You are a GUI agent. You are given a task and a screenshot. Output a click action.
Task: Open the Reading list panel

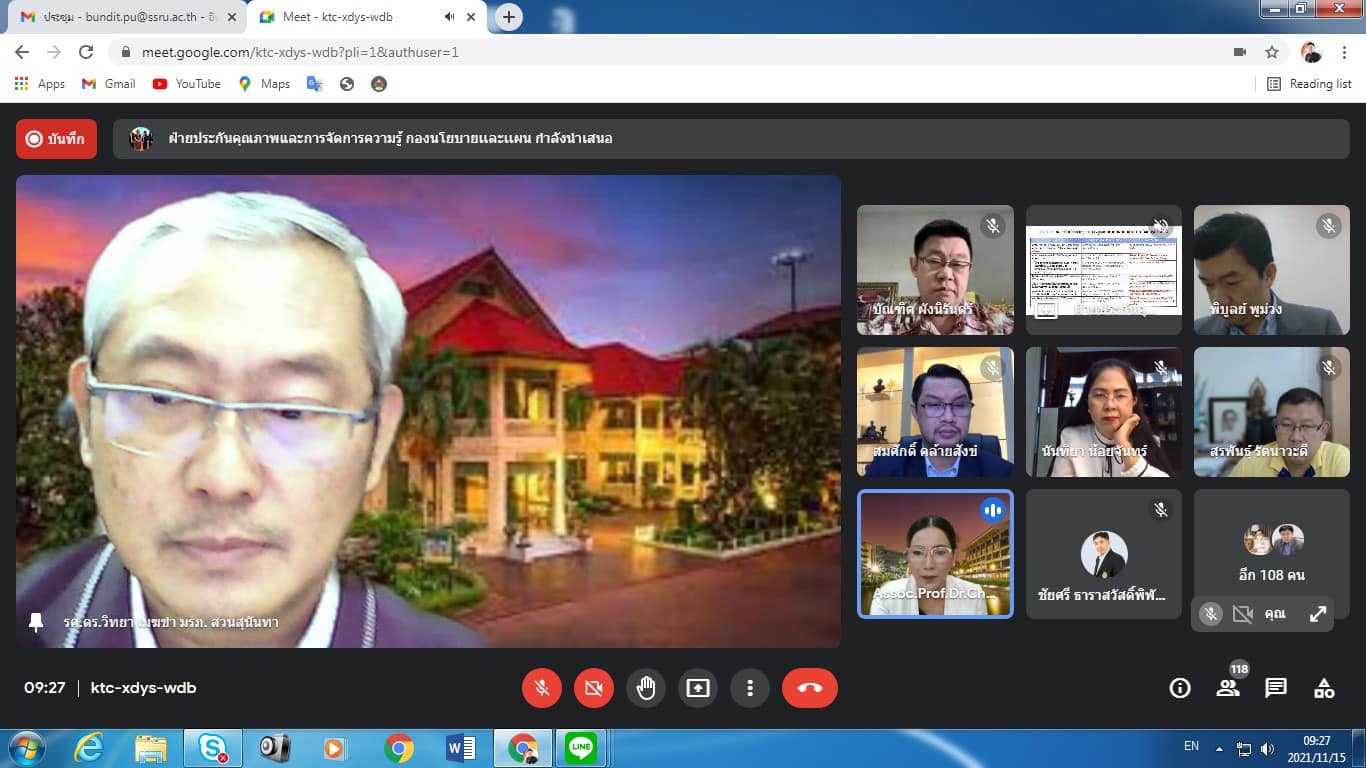click(x=1309, y=84)
